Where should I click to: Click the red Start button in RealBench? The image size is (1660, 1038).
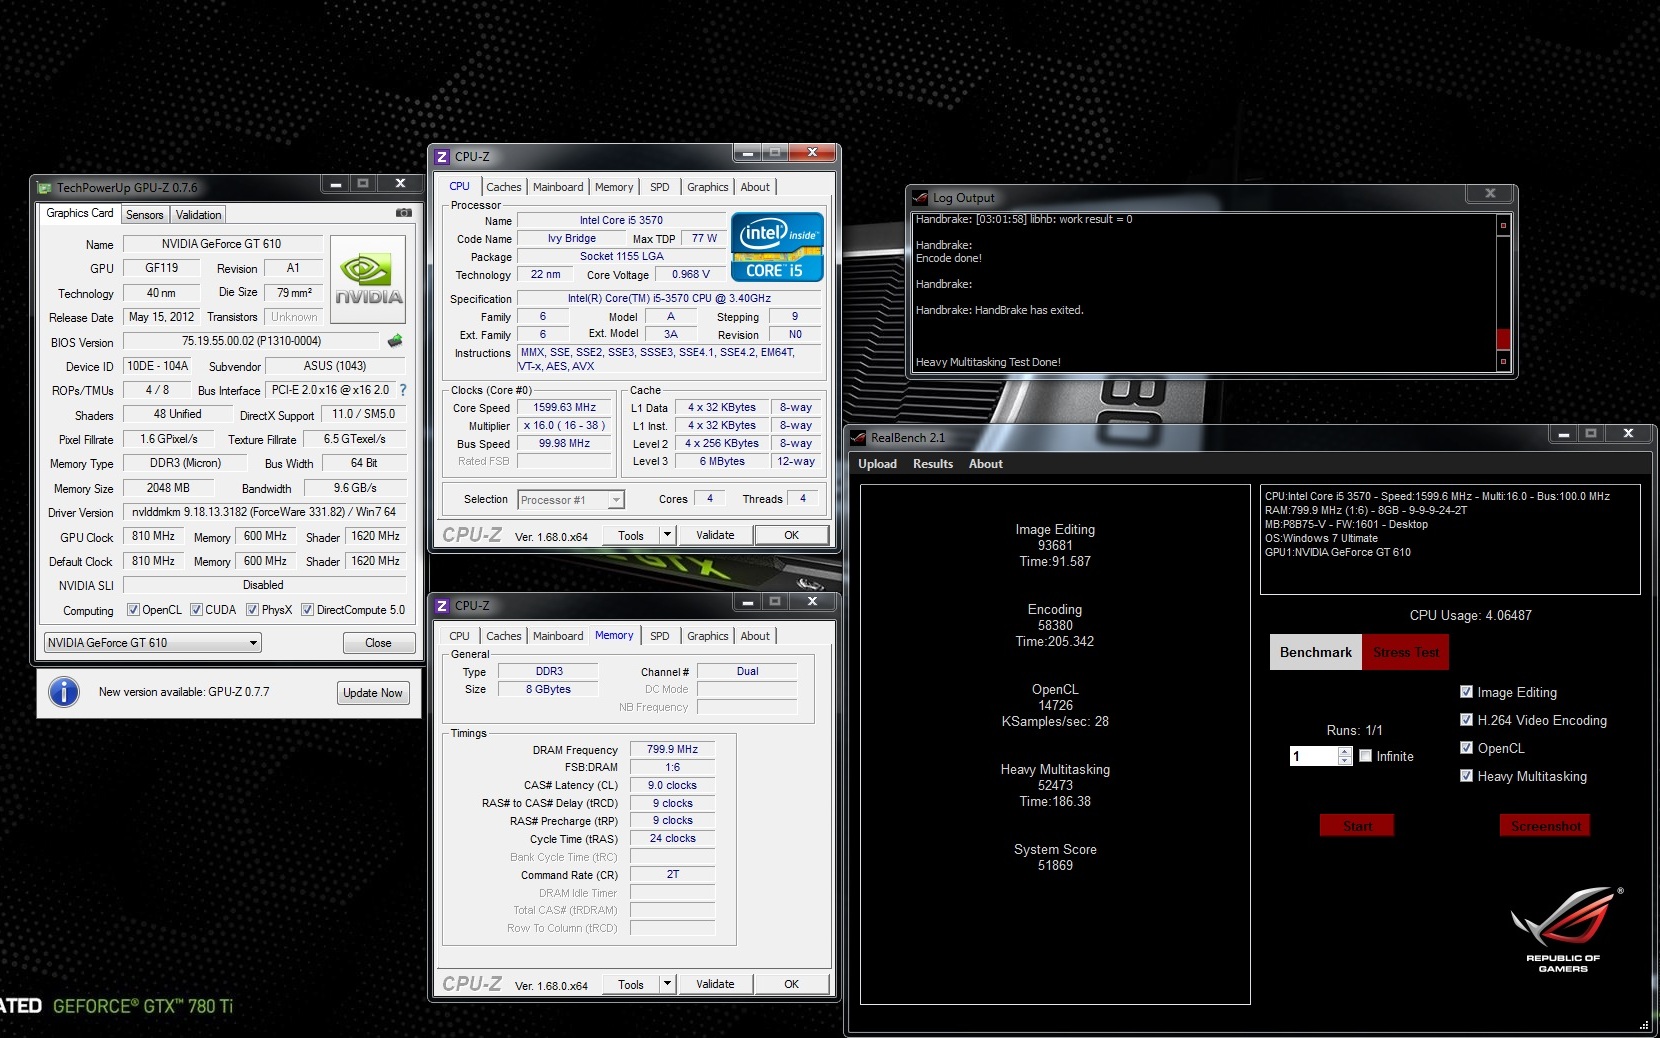pos(1357,826)
